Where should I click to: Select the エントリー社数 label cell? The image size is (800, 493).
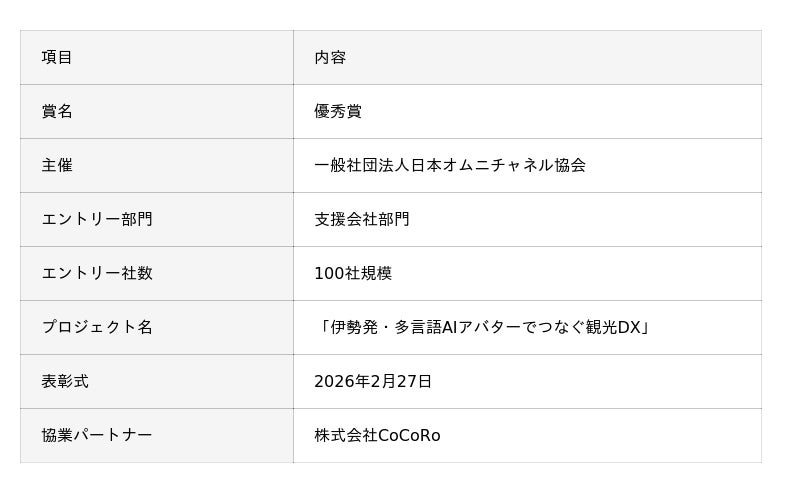click(x=97, y=274)
